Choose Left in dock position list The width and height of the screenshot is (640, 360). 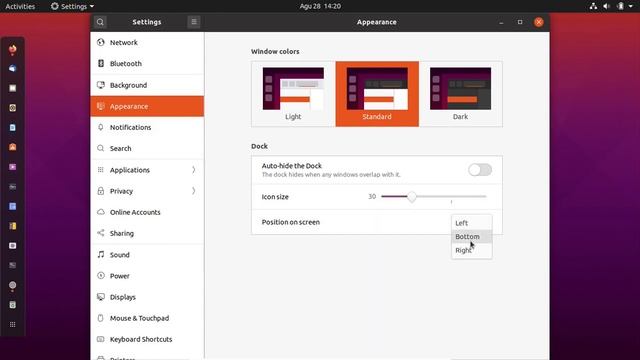click(471, 223)
